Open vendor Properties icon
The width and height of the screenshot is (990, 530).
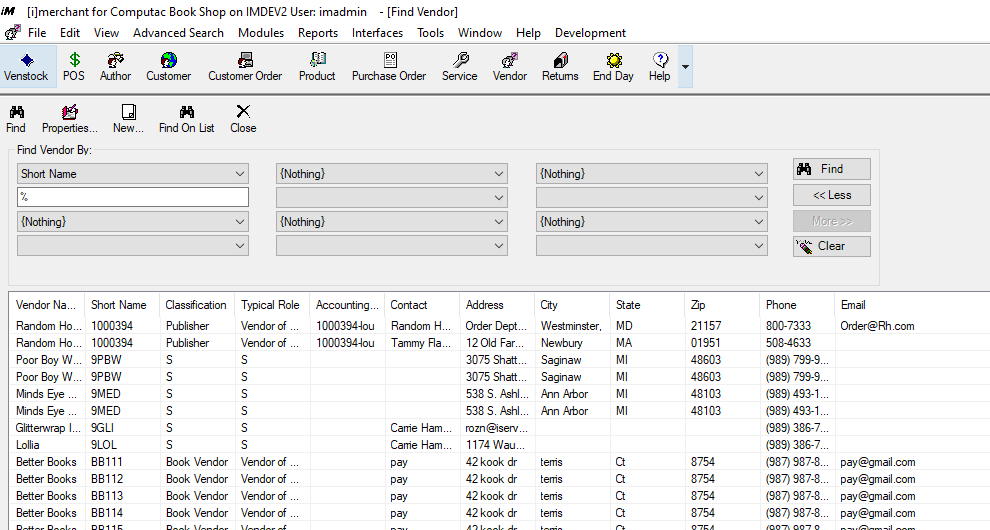(x=69, y=119)
